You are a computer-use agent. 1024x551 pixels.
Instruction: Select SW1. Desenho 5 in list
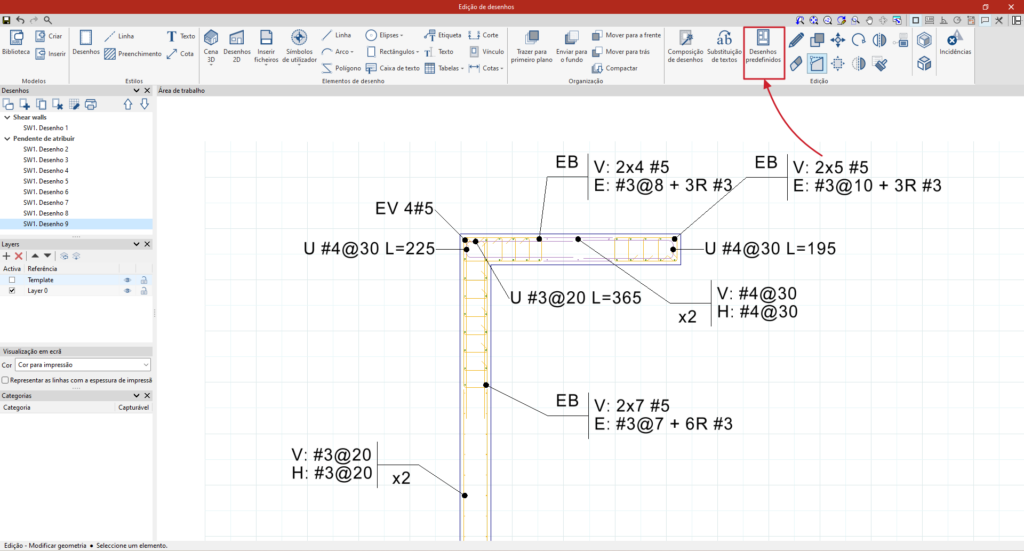pyautogui.click(x=46, y=181)
